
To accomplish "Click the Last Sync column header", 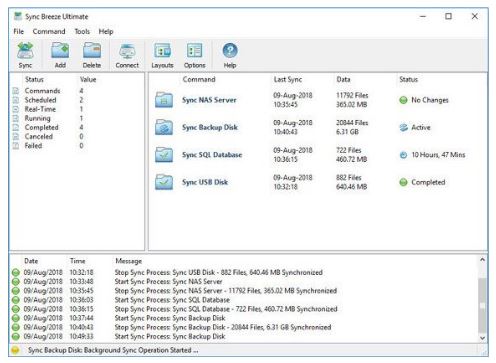I will 288,79.
